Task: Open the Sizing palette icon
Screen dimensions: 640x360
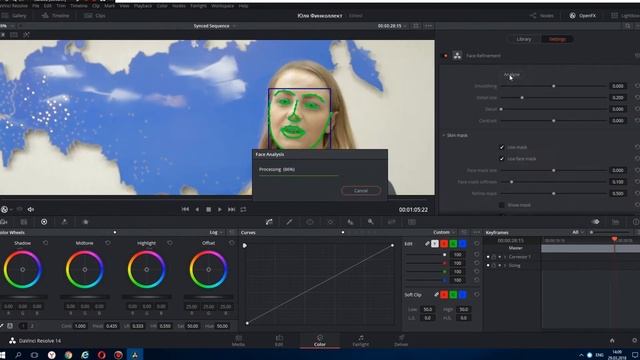Action: tap(391, 222)
